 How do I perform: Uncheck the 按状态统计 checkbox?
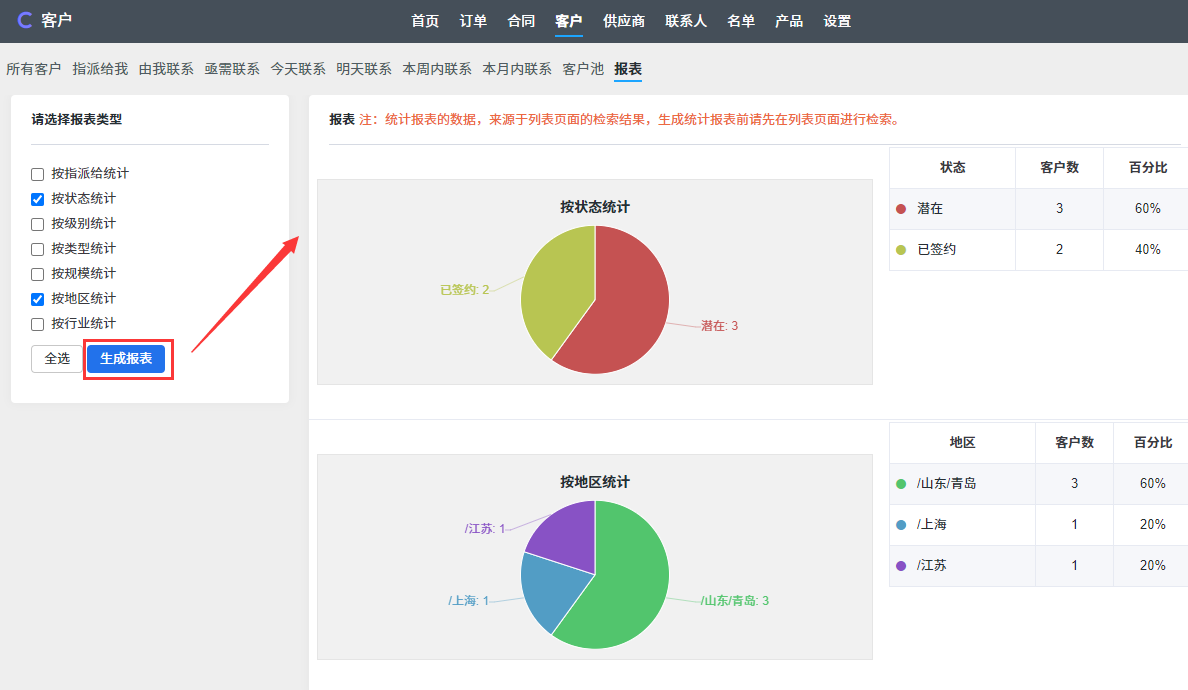(38, 199)
